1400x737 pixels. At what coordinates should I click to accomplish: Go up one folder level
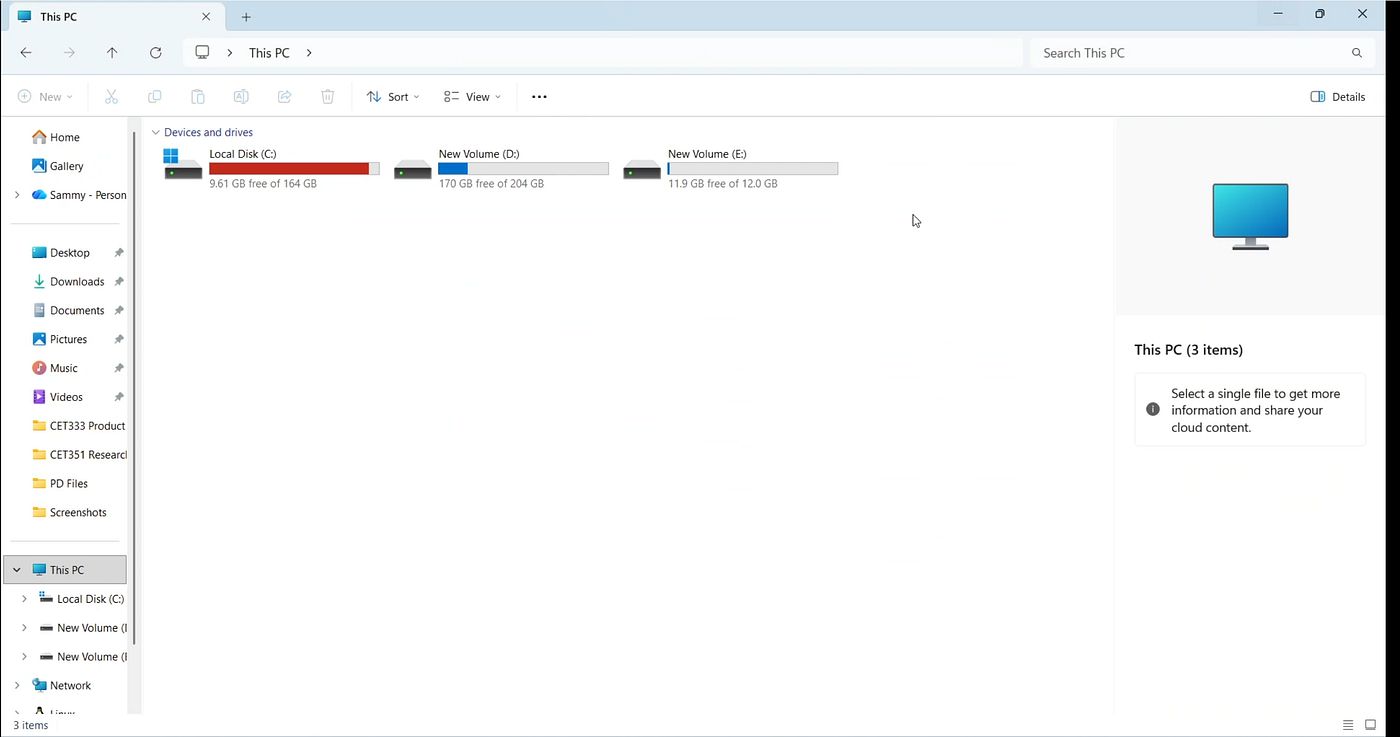pos(112,53)
